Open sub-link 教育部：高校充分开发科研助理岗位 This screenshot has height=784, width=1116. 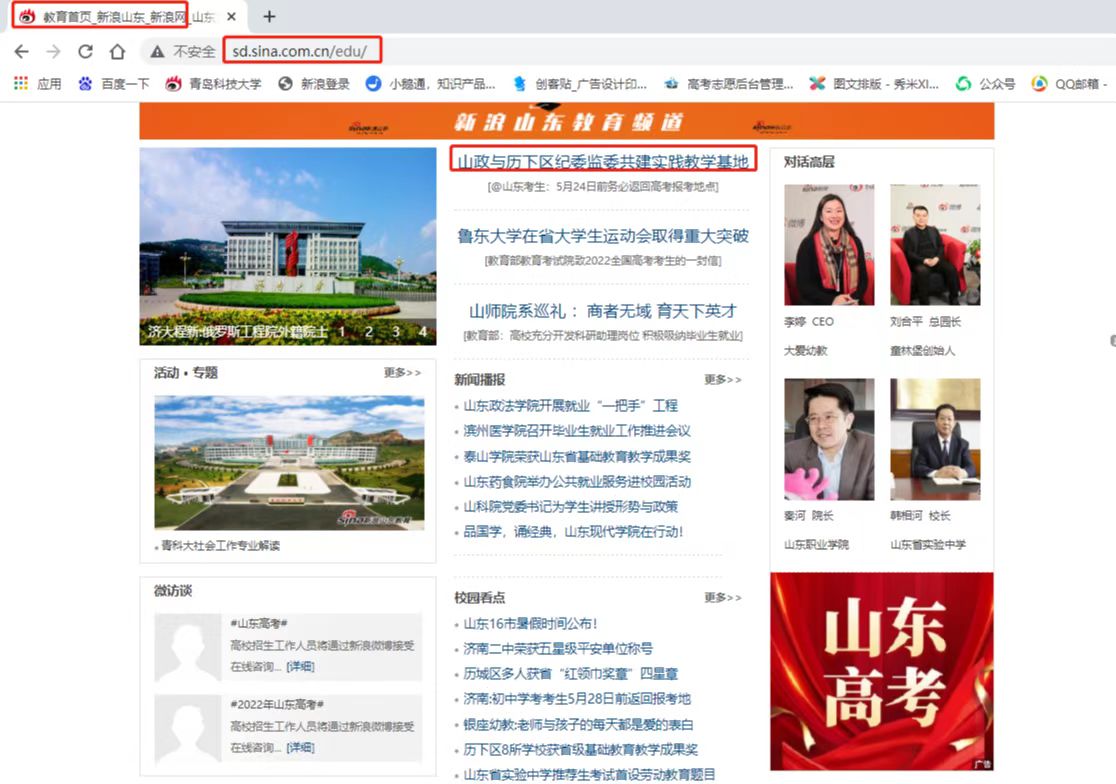pyautogui.click(x=603, y=336)
